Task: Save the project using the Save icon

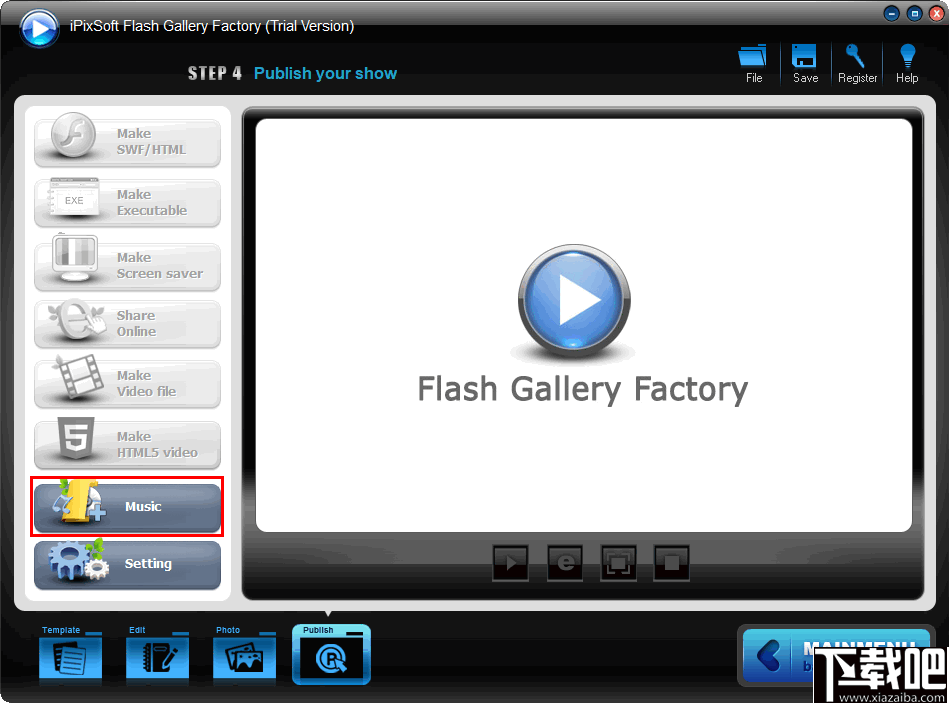Action: [804, 62]
